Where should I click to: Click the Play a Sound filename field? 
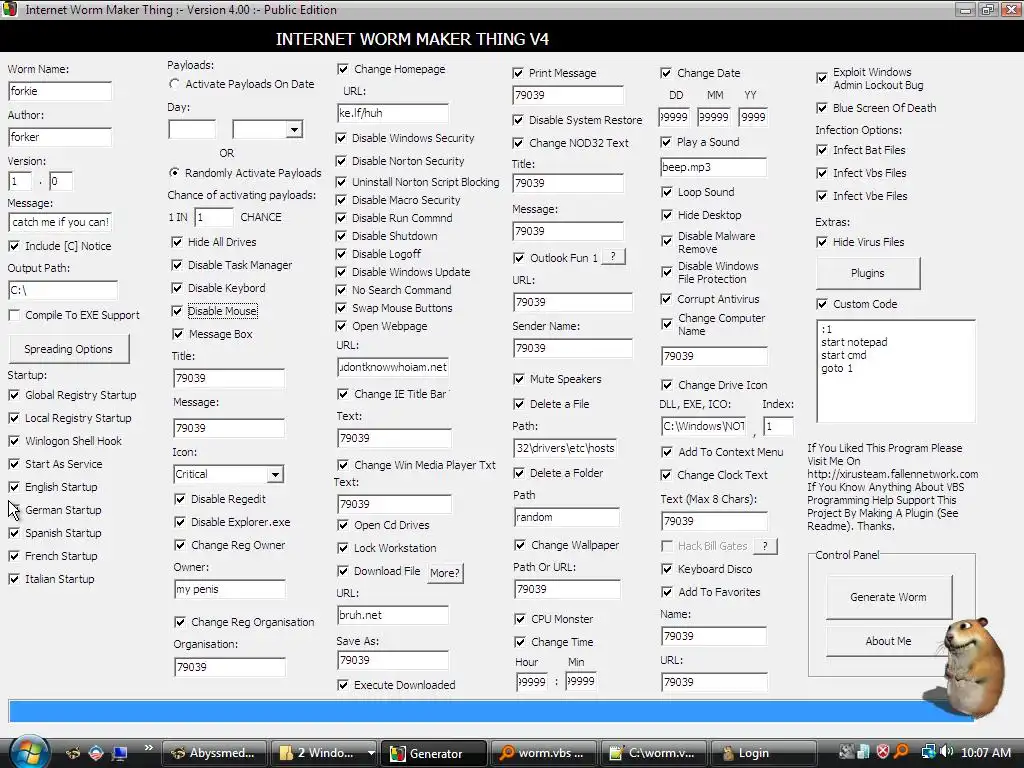[x=713, y=167]
